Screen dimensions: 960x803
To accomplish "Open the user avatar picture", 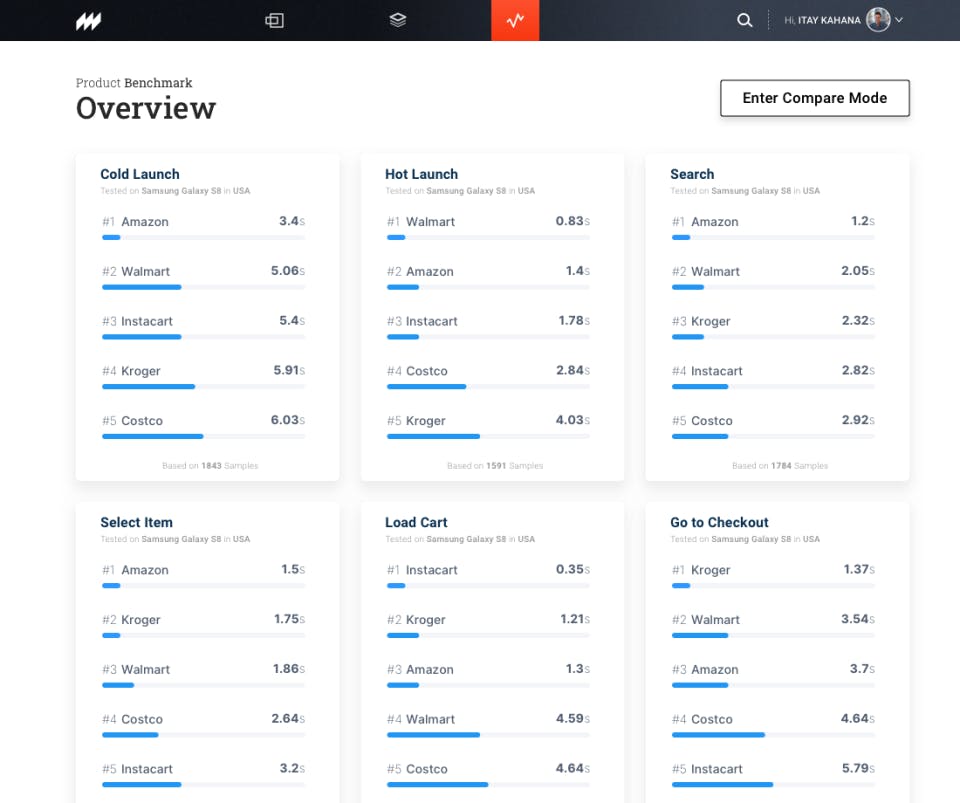I will [x=878, y=20].
